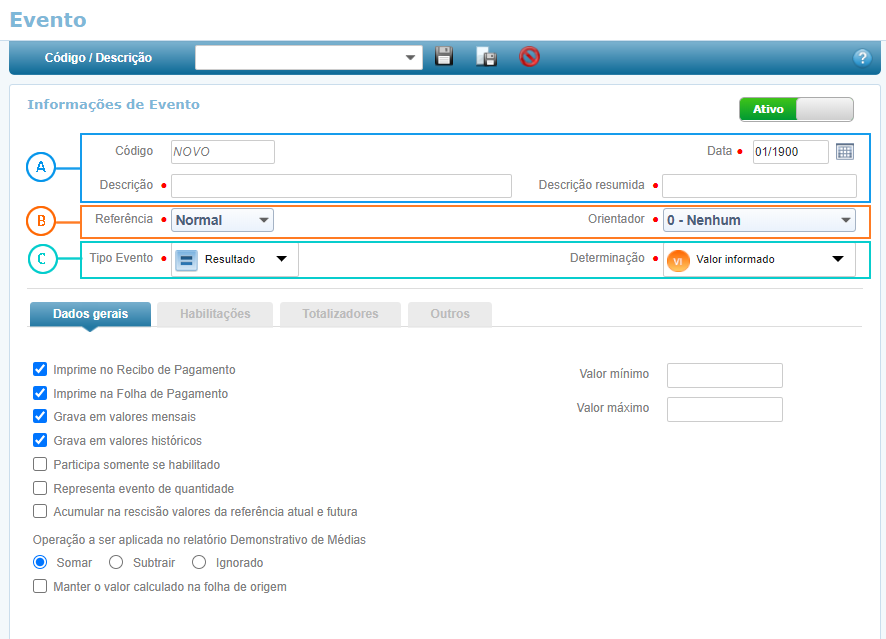This screenshot has width=886, height=639.
Task: Click the save-as-copy icon in toolbar
Action: pos(487,57)
